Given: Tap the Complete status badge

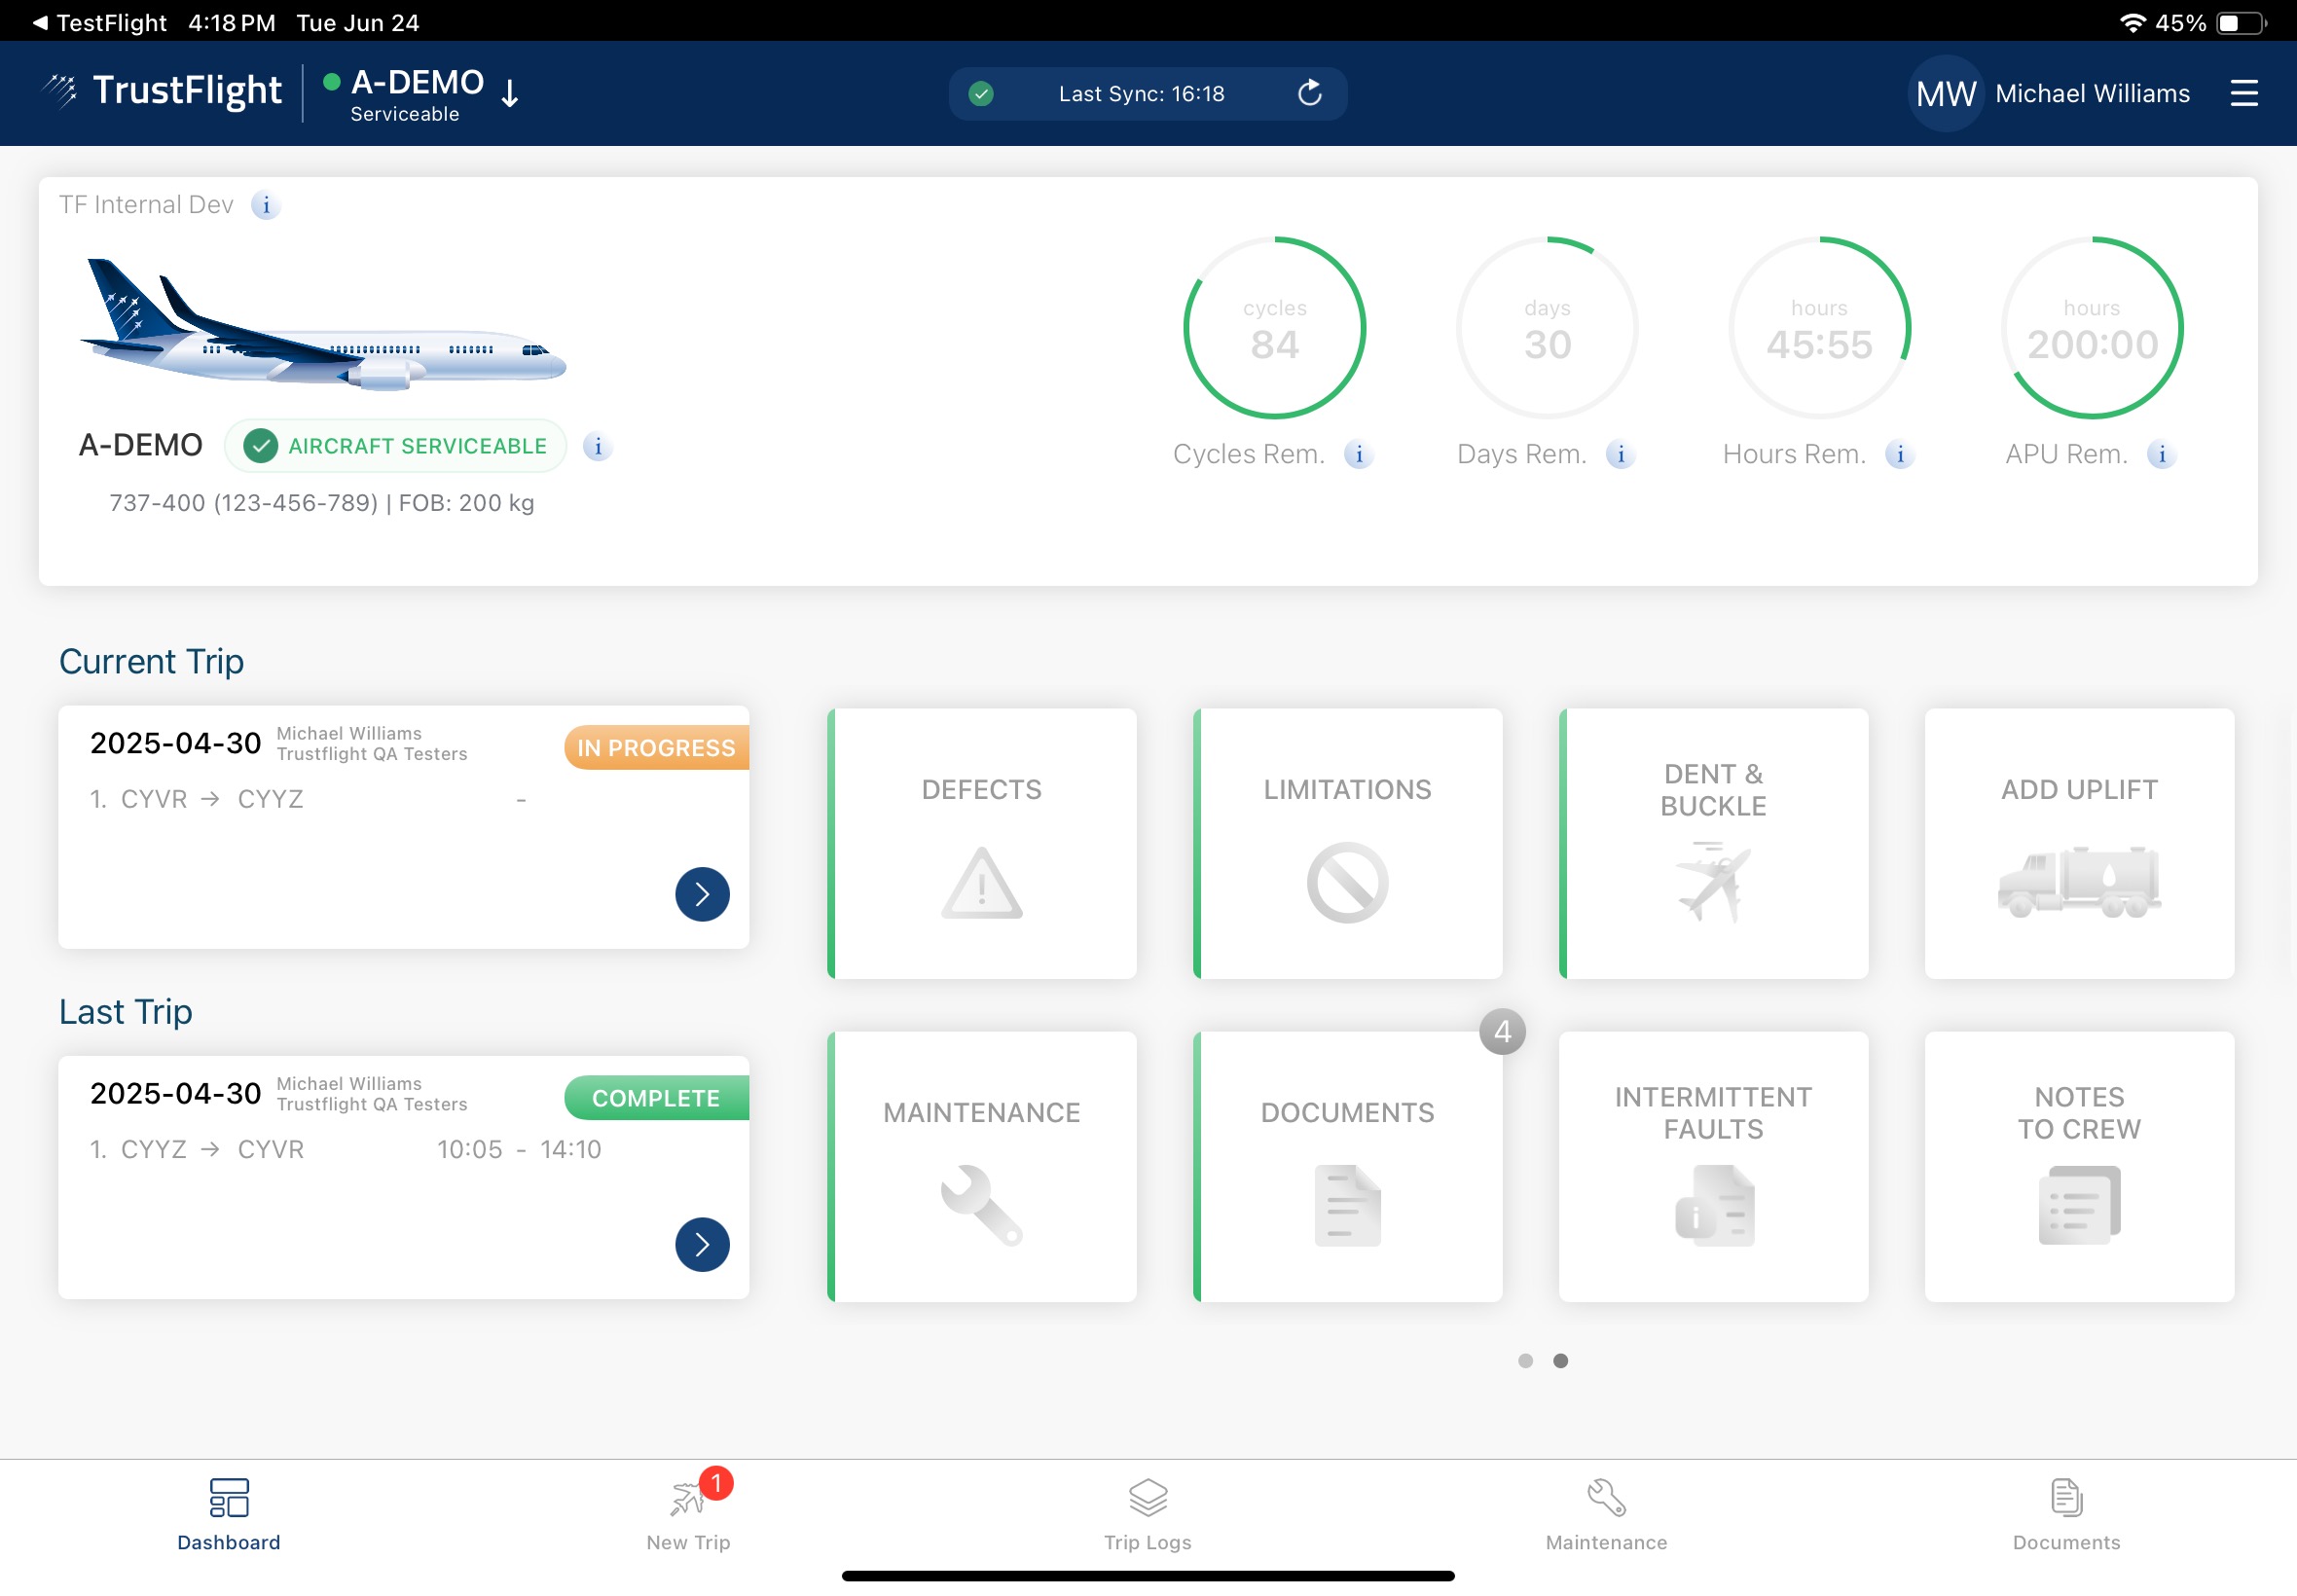Looking at the screenshot, I should (656, 1098).
